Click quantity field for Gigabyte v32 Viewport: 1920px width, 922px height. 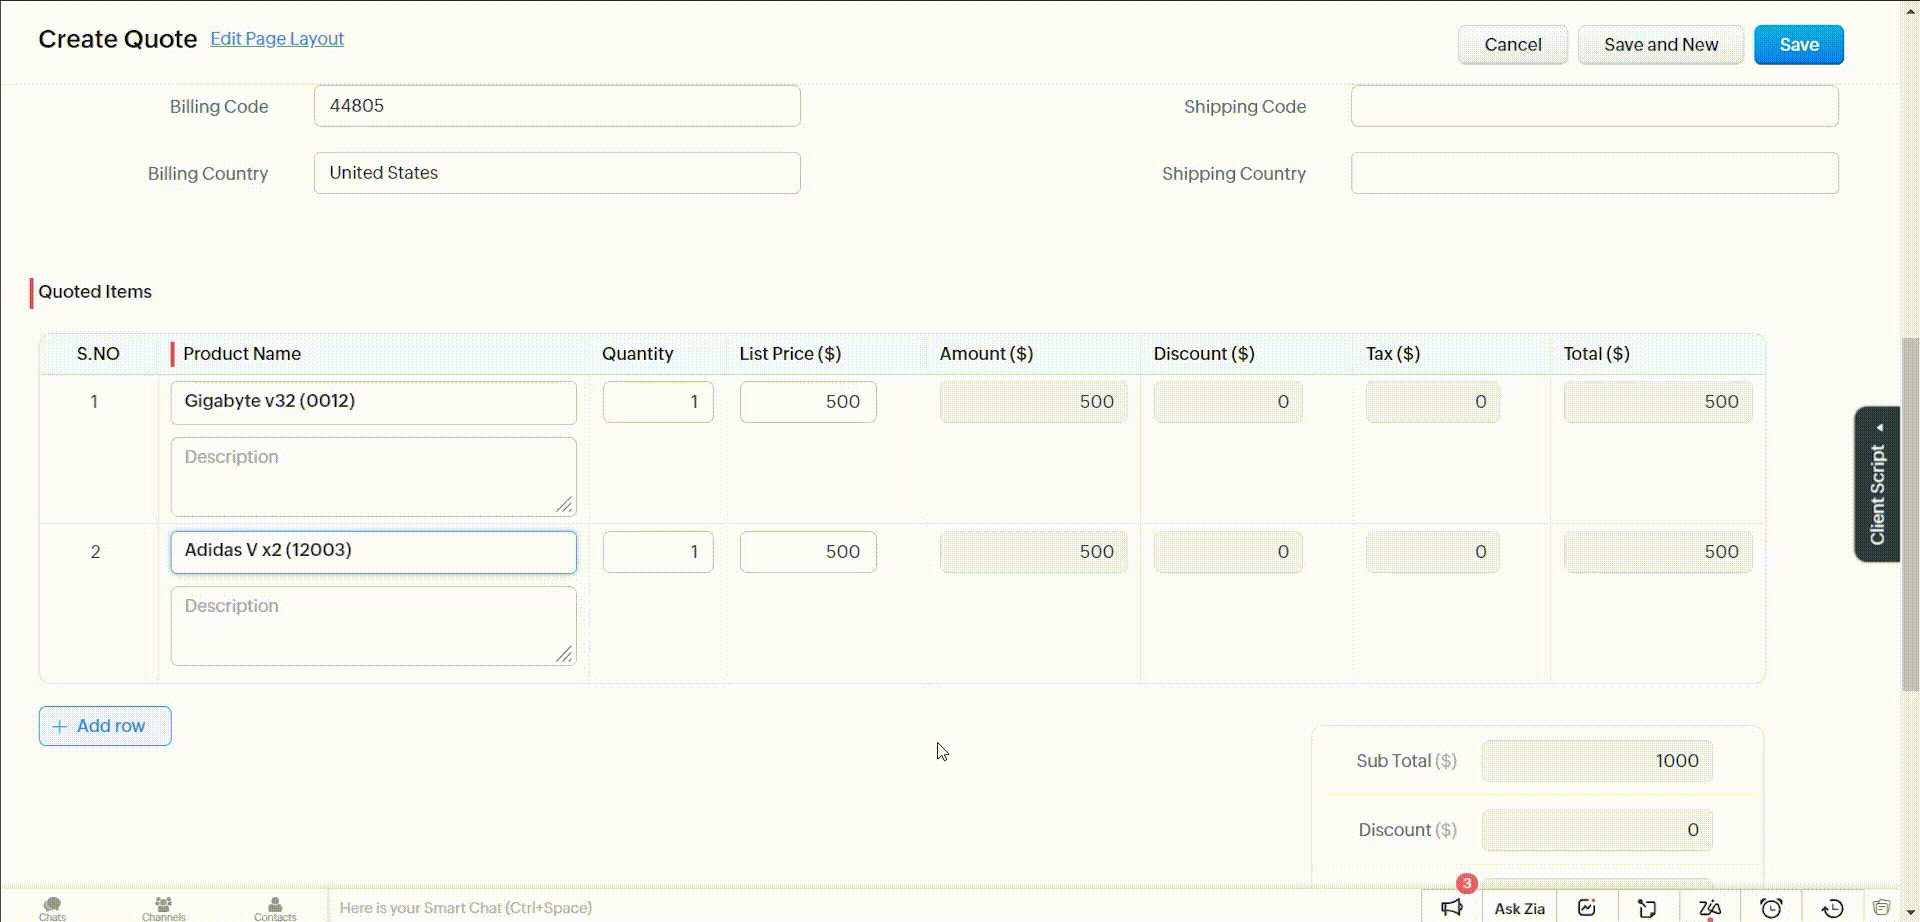point(658,402)
